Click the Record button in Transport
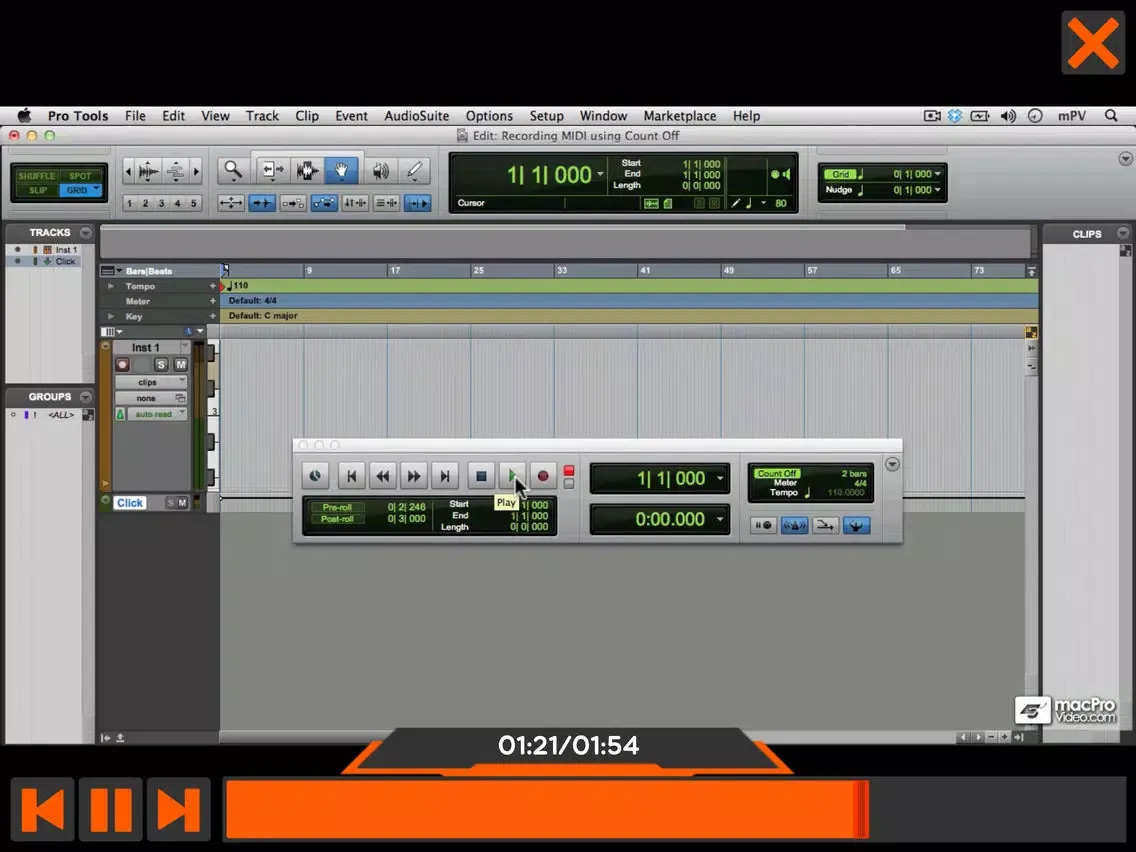The image size is (1136, 852). pos(543,476)
